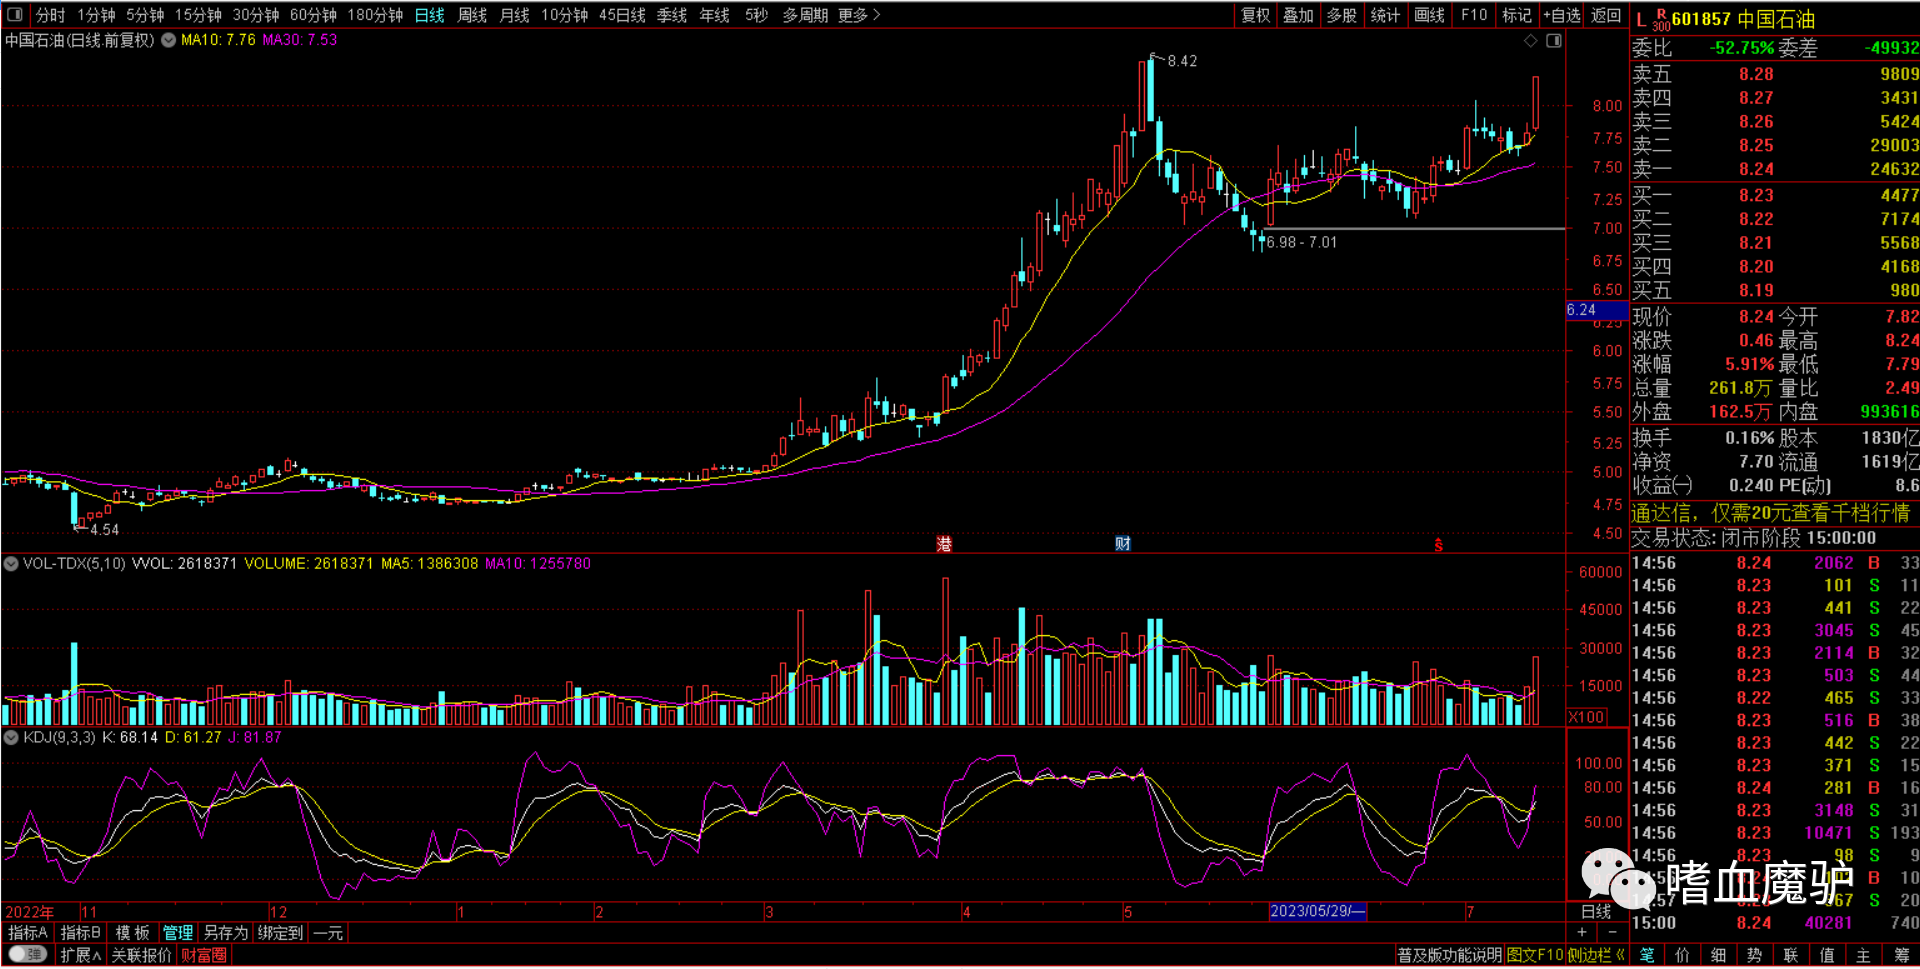The image size is (1920, 969).
Task: Select the 周线 weekly period tab
Action: pyautogui.click(x=472, y=15)
